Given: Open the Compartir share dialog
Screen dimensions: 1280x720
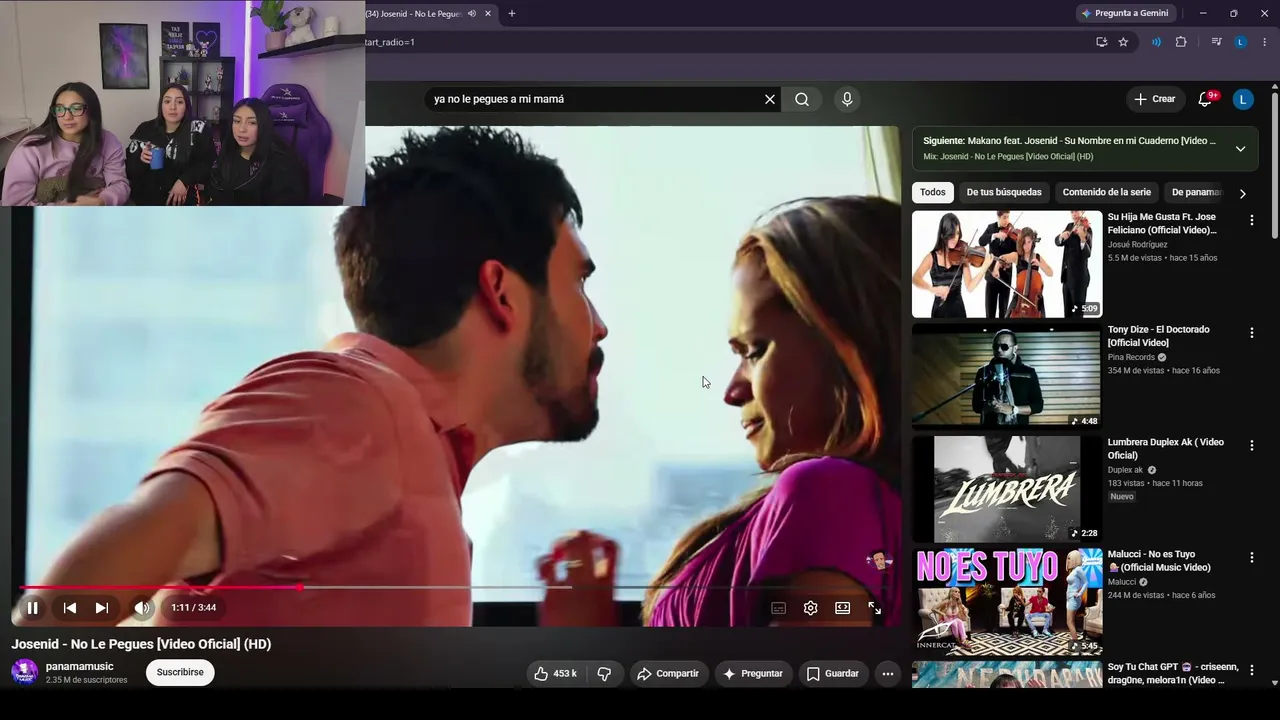Looking at the screenshot, I should click(x=669, y=674).
